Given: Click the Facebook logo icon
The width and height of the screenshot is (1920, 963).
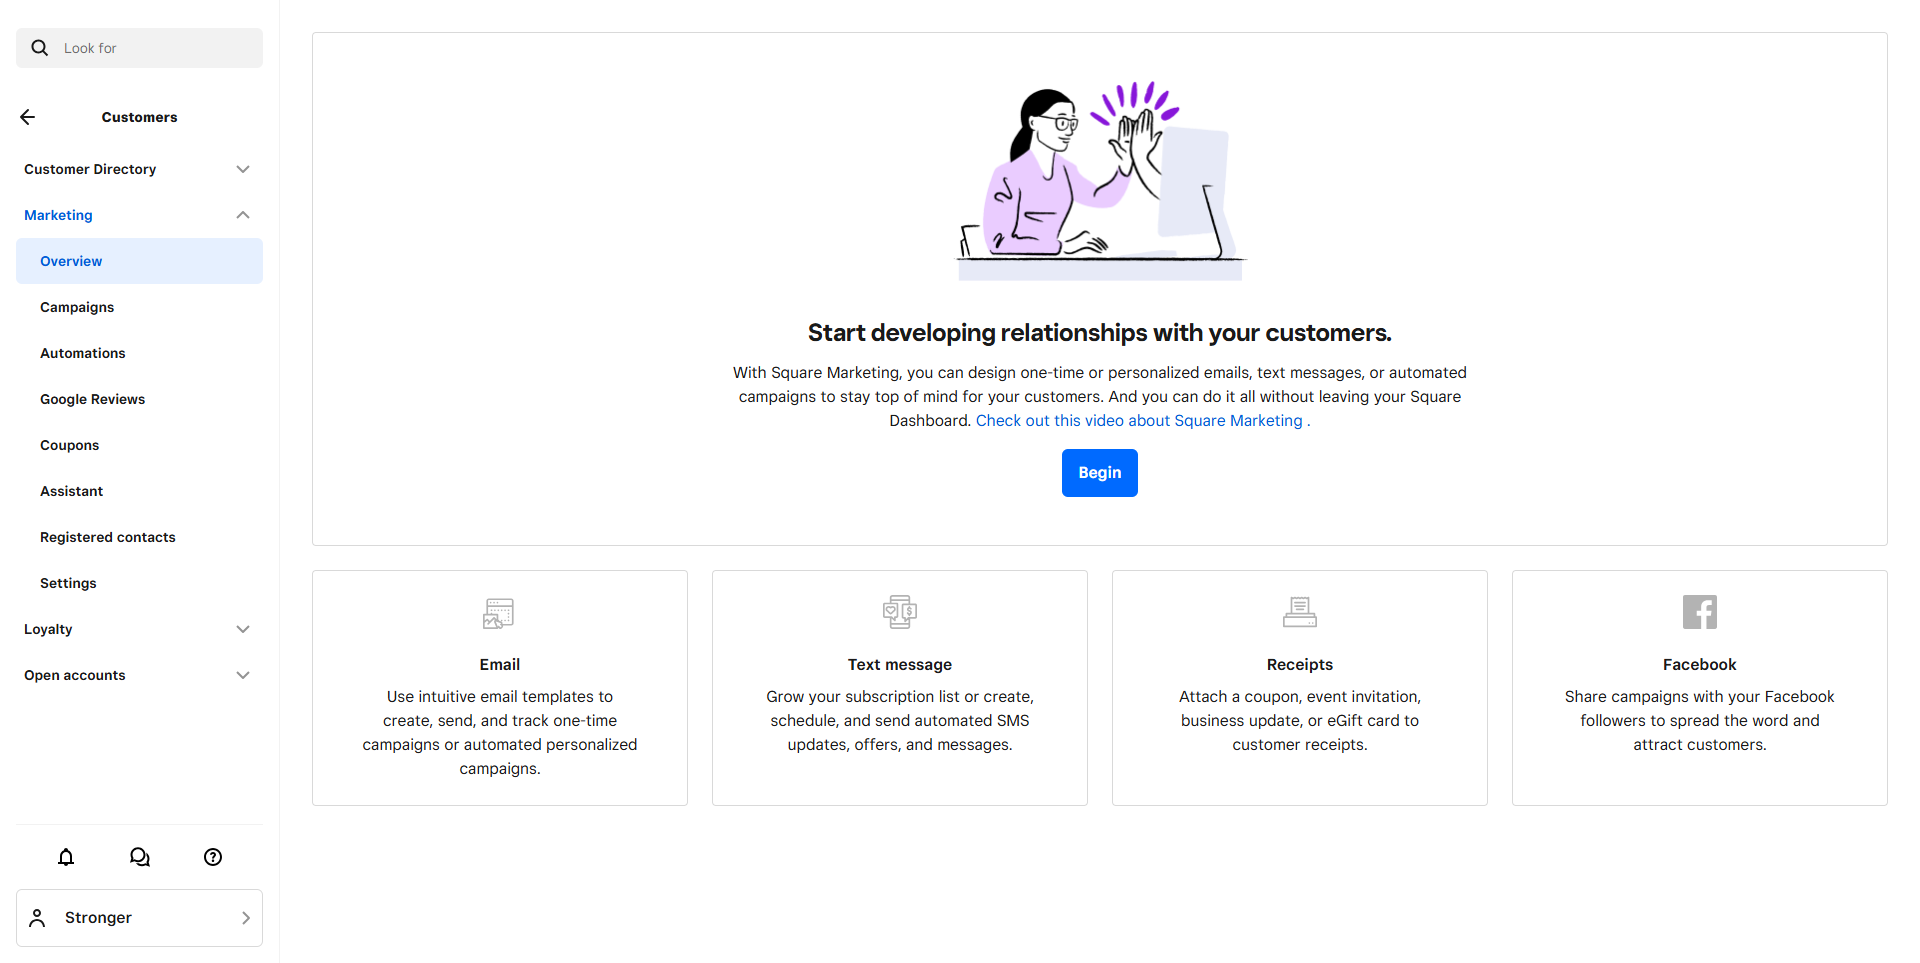Looking at the screenshot, I should 1700,612.
